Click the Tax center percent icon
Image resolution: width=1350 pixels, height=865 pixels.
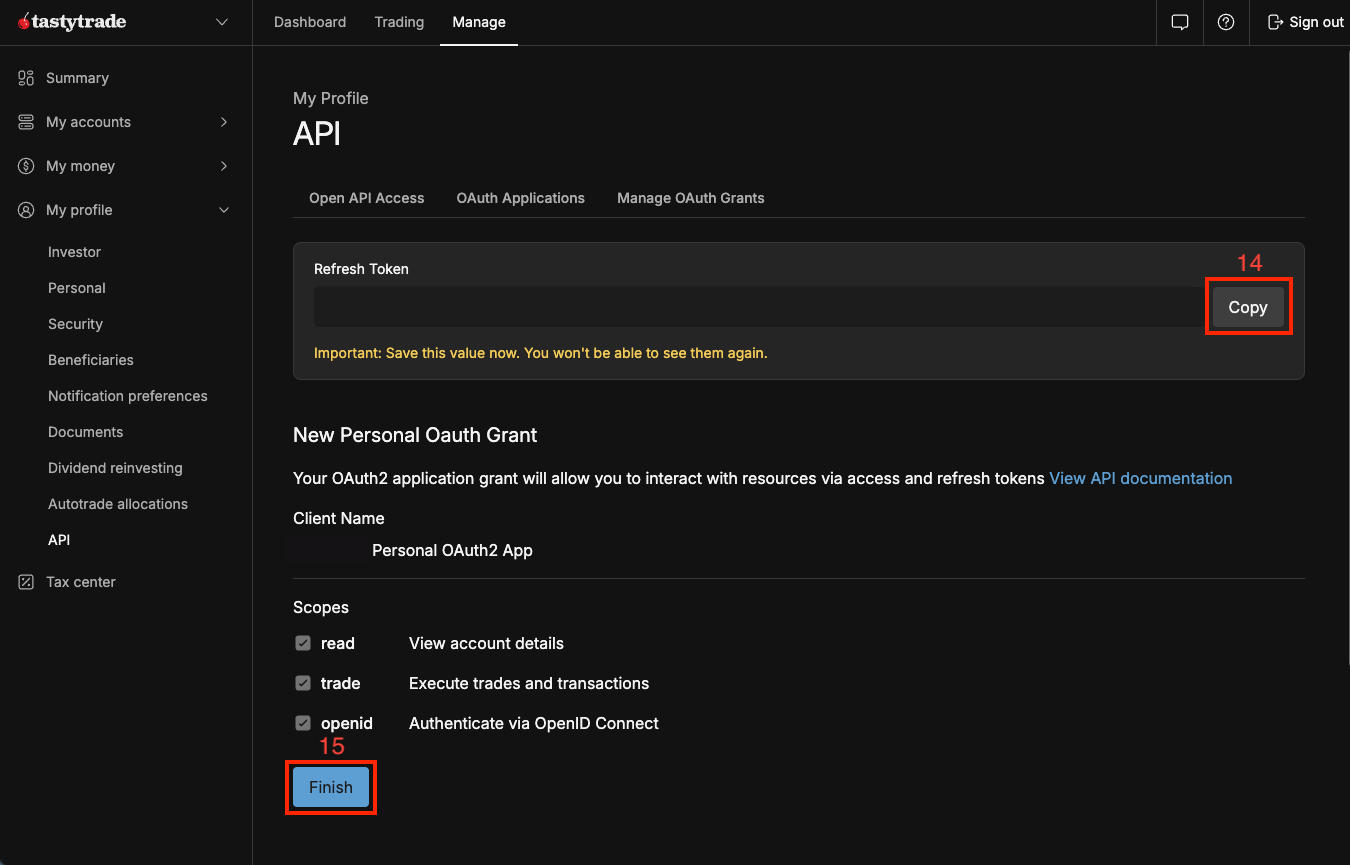pos(26,582)
